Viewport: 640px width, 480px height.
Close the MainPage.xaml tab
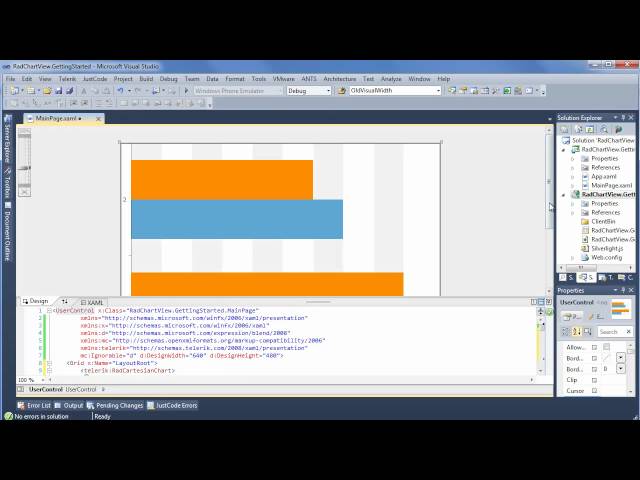click(x=98, y=119)
